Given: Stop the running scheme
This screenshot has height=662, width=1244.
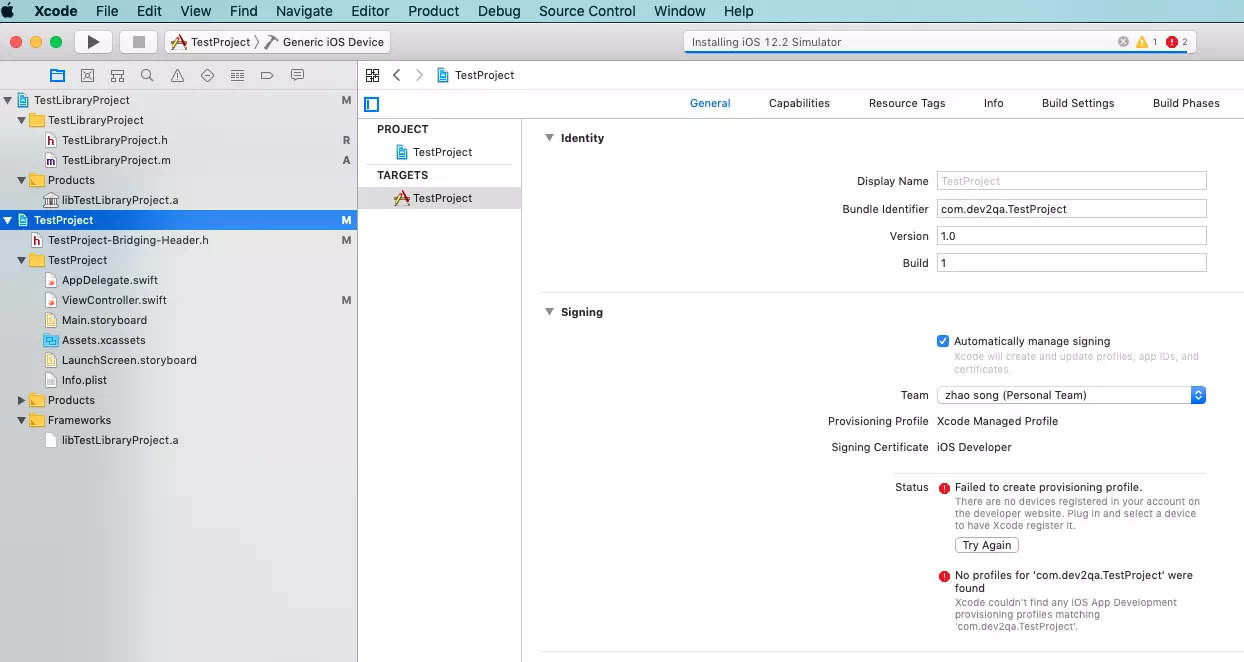Looking at the screenshot, I should point(139,42).
